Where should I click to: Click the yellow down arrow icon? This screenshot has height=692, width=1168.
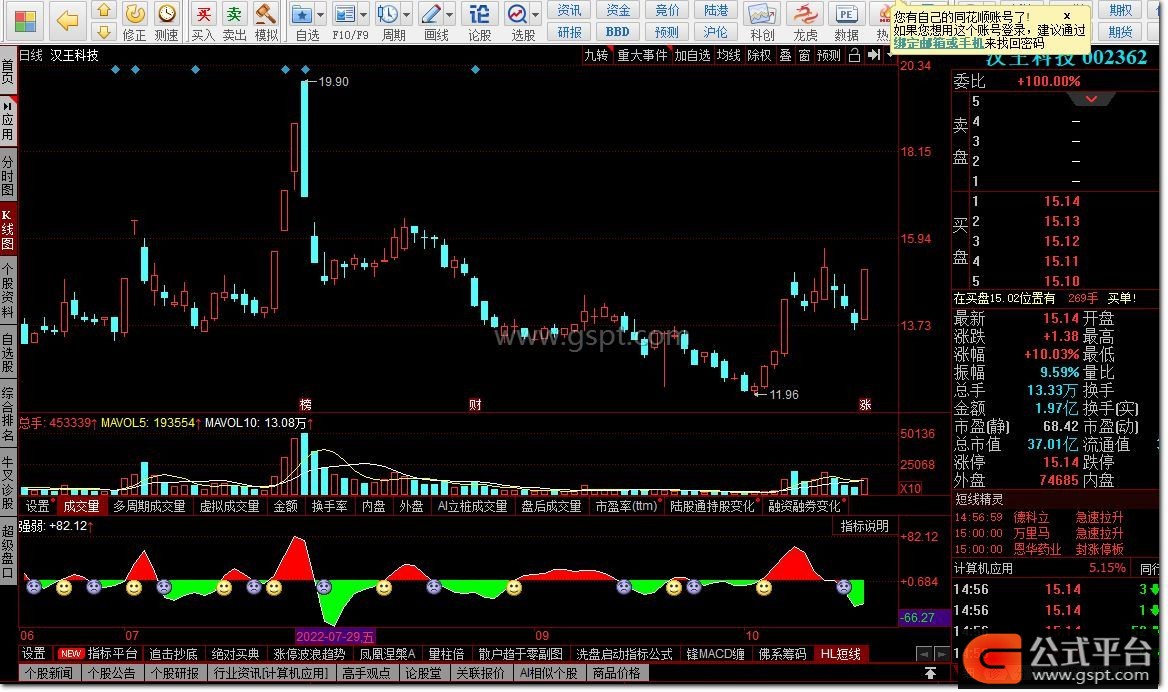[104, 32]
